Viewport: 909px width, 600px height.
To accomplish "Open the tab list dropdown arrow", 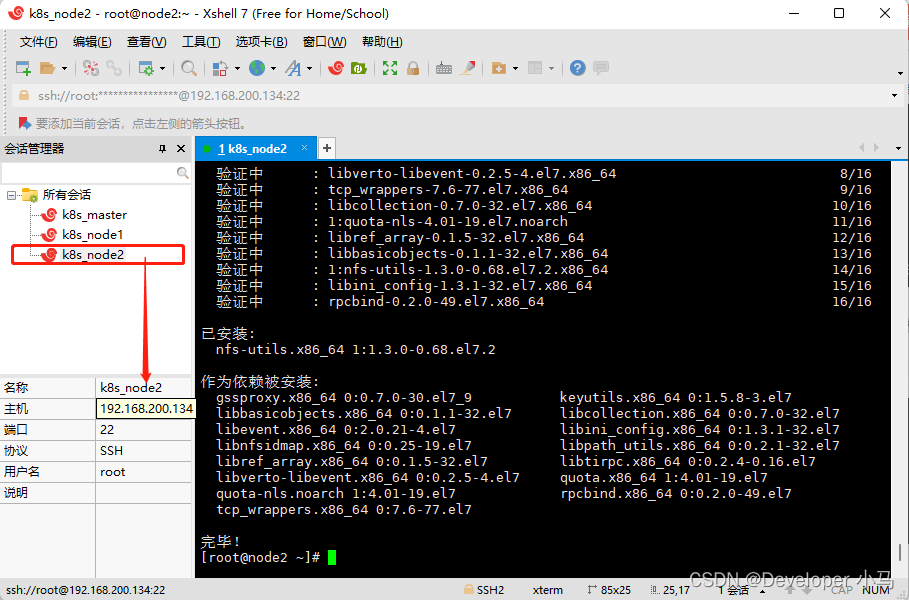I will (898, 148).
